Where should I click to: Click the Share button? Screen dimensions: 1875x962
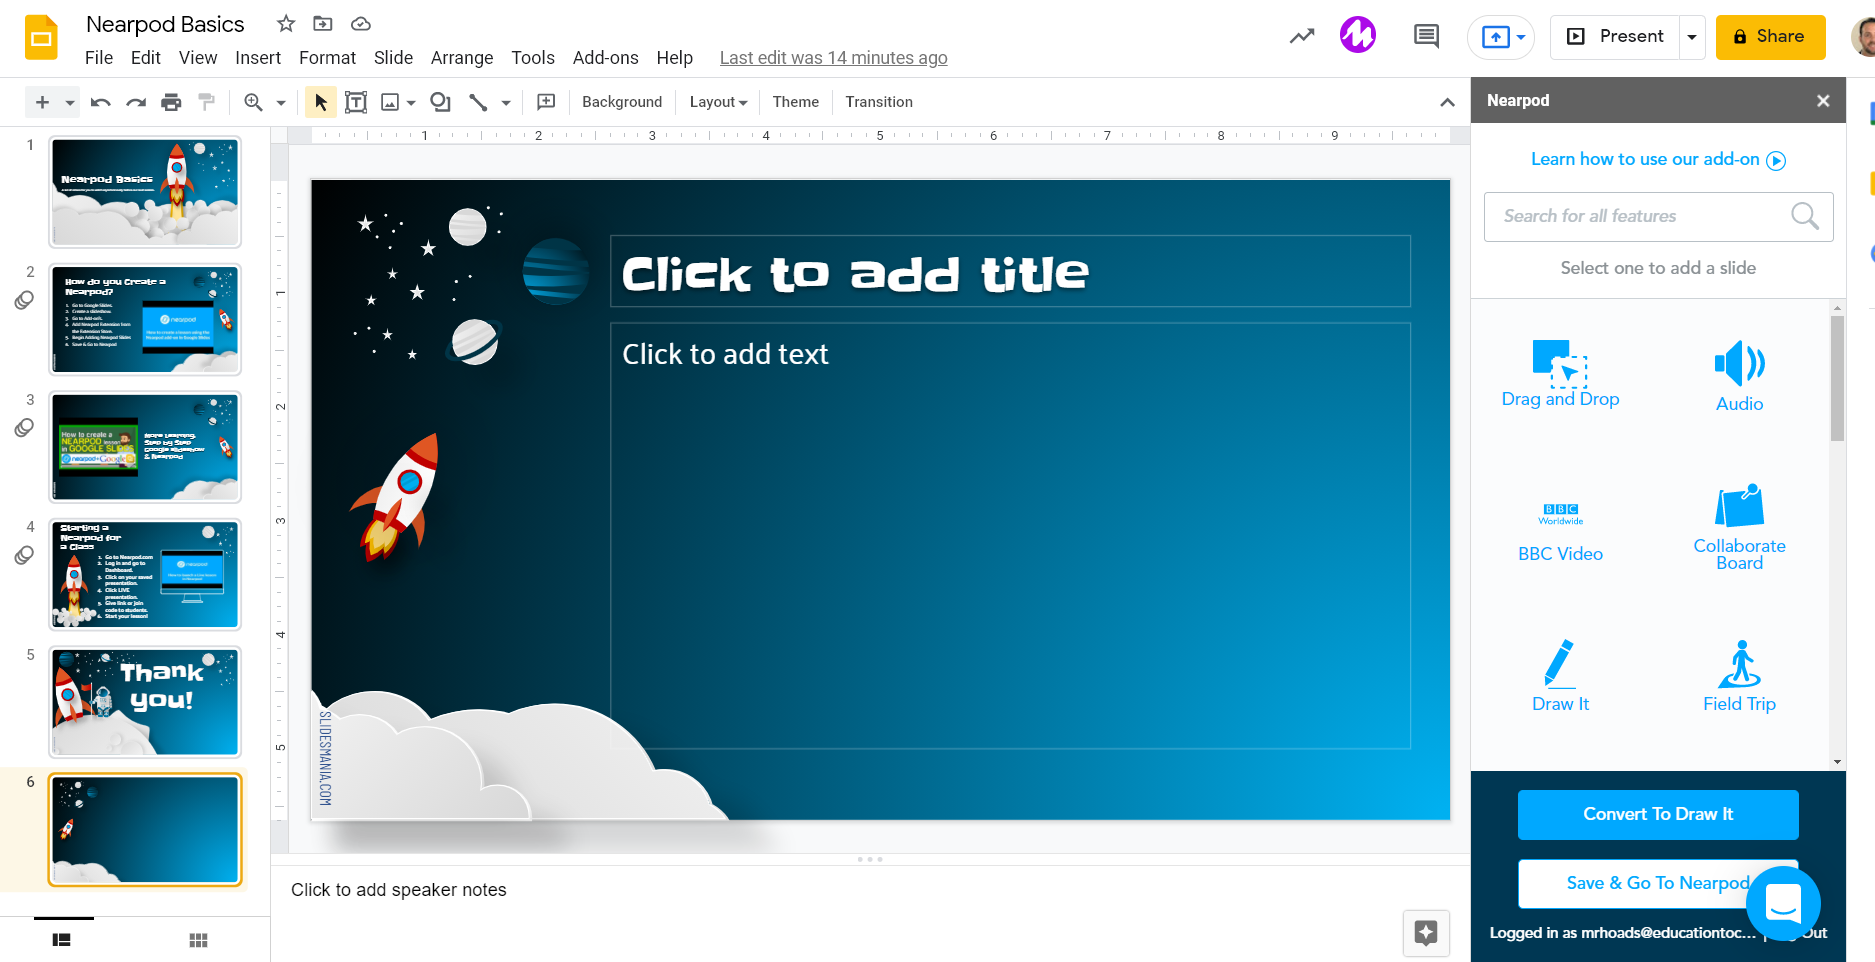click(1770, 37)
